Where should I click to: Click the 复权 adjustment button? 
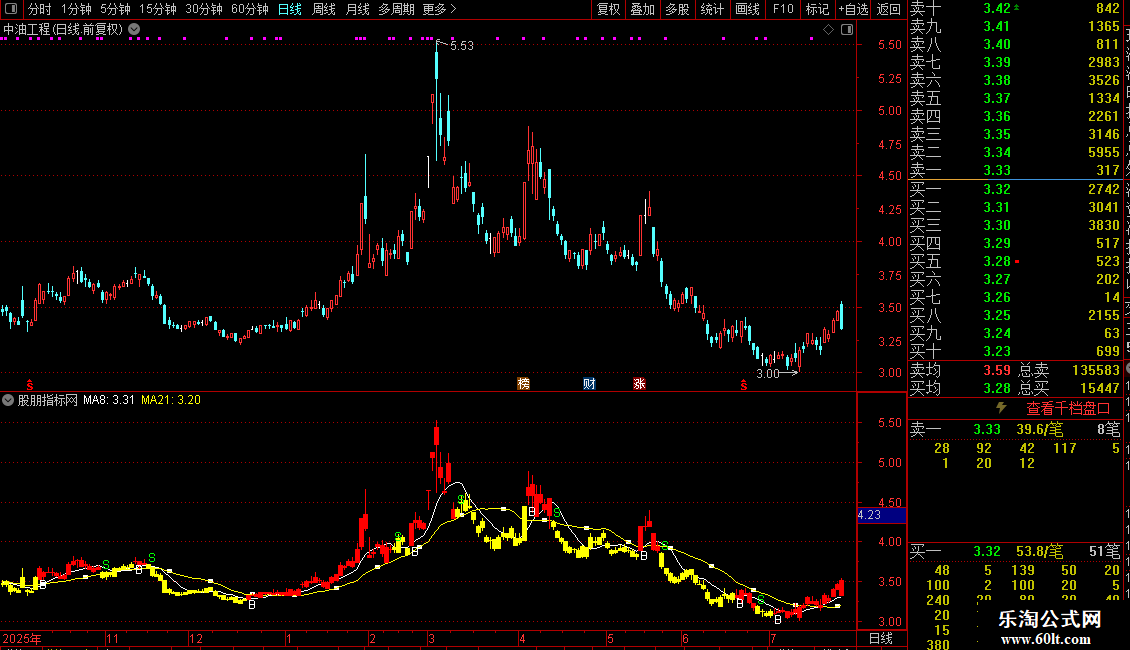pos(608,9)
